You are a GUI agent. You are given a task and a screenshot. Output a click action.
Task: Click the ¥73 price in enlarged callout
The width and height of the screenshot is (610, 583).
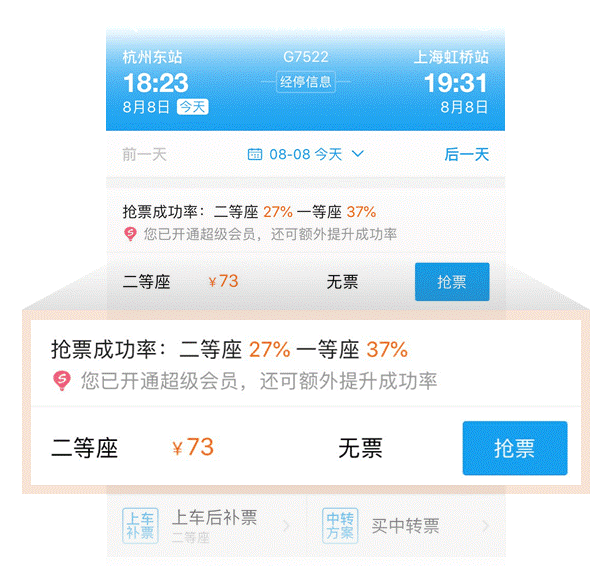pyautogui.click(x=193, y=448)
